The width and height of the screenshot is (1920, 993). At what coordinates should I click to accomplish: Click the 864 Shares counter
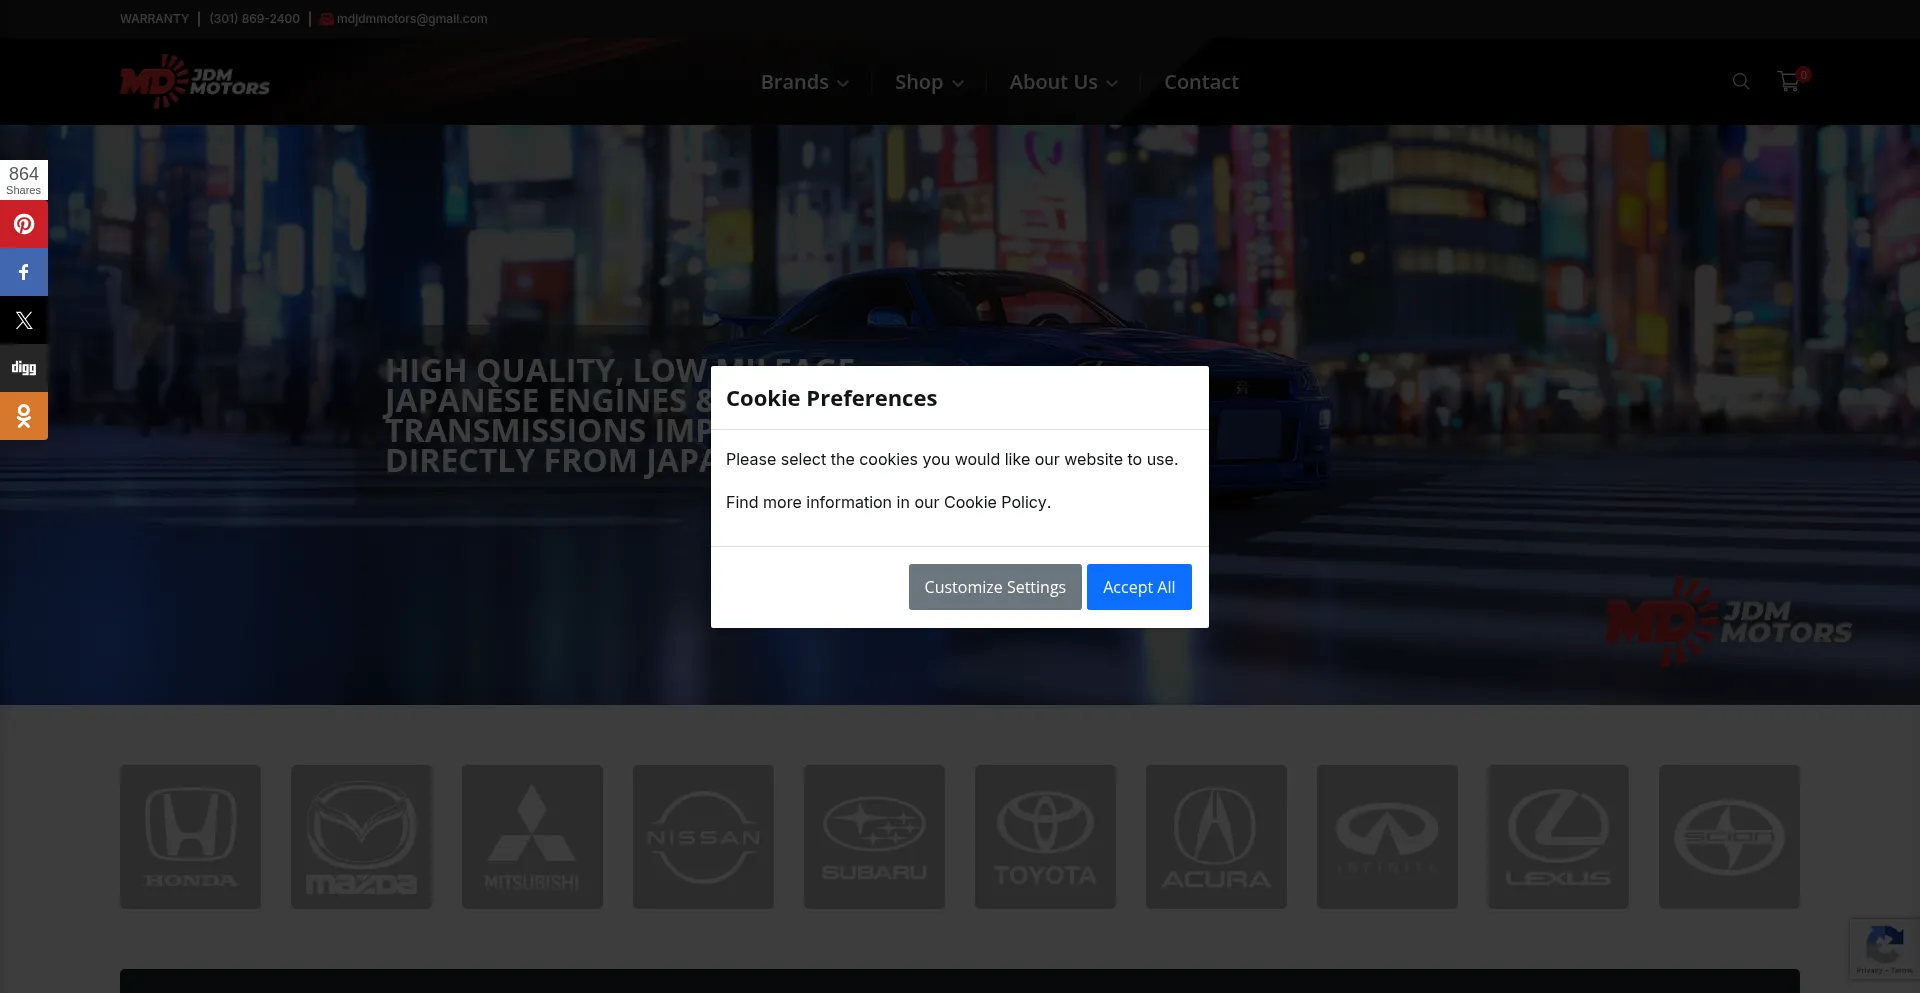pyautogui.click(x=24, y=180)
